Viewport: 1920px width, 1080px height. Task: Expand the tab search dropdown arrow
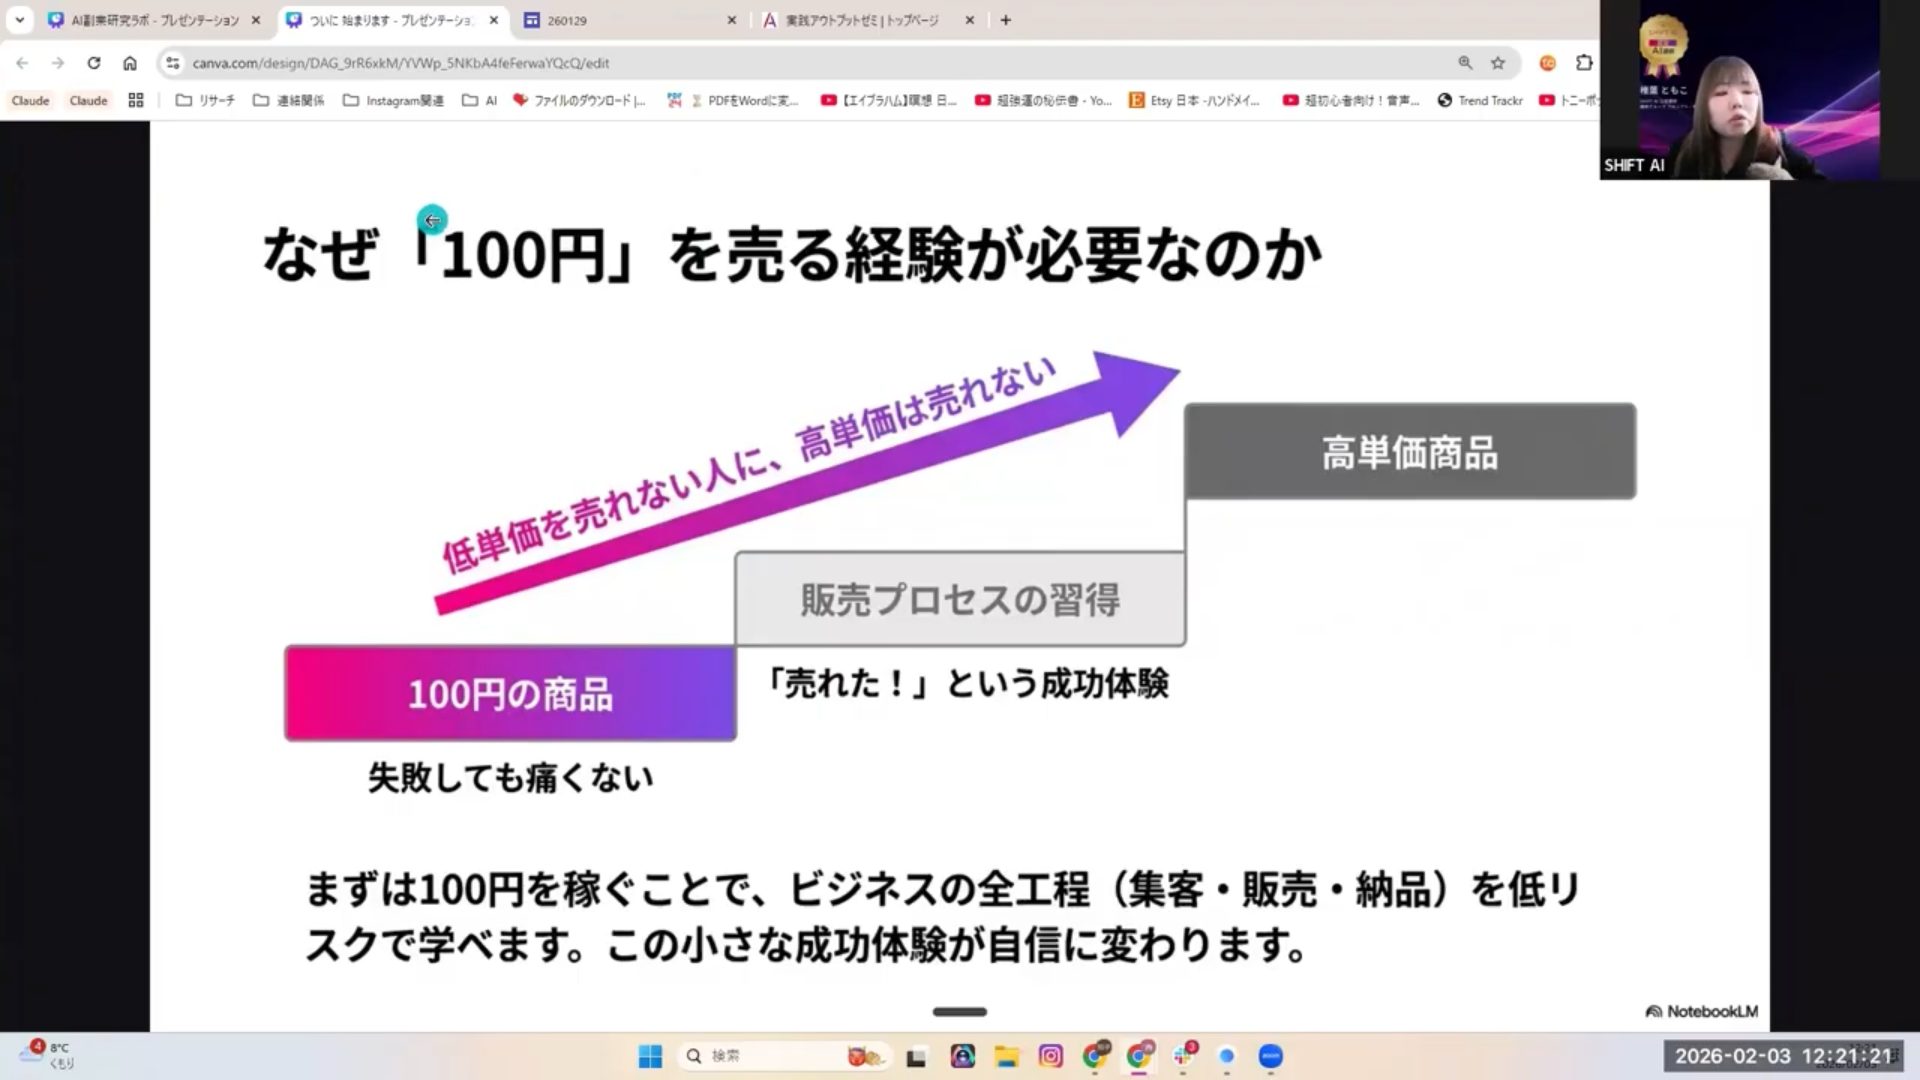(19, 20)
